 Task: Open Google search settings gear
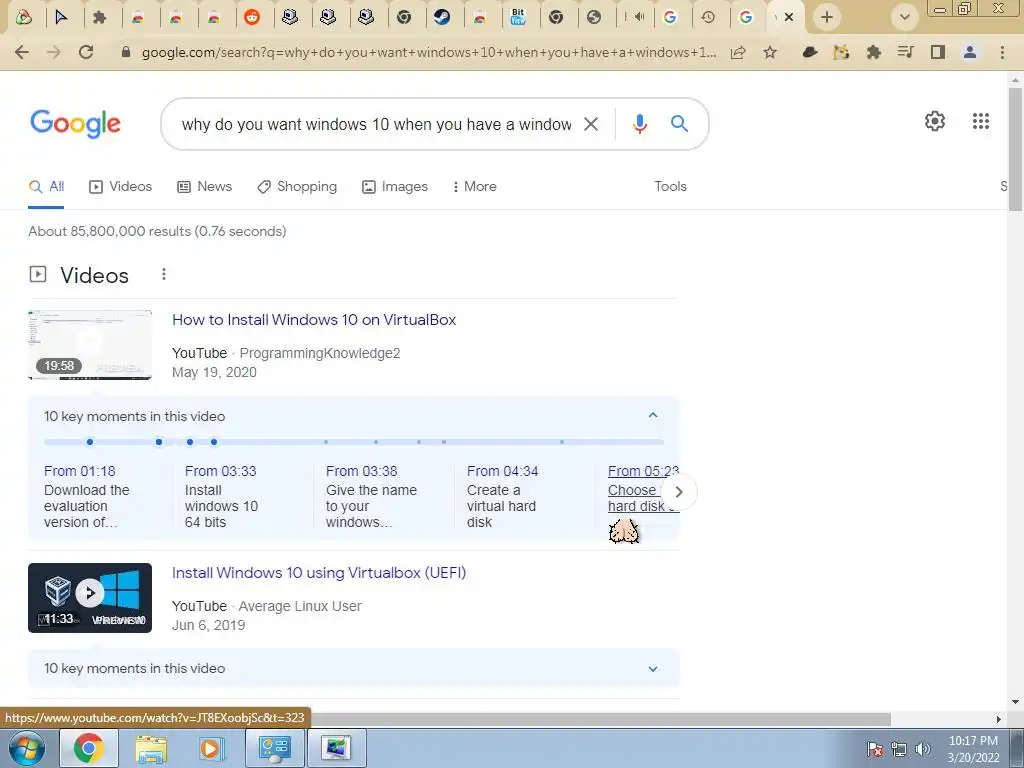pos(935,121)
